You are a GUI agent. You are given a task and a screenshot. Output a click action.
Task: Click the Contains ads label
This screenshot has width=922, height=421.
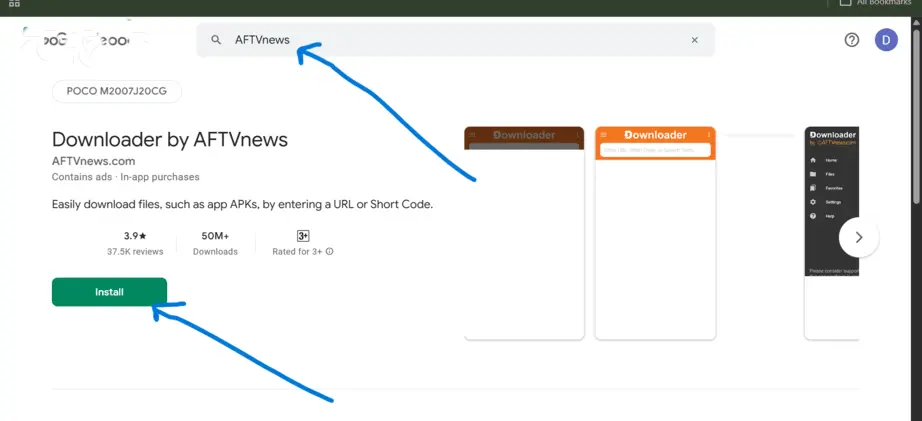[x=82, y=177]
